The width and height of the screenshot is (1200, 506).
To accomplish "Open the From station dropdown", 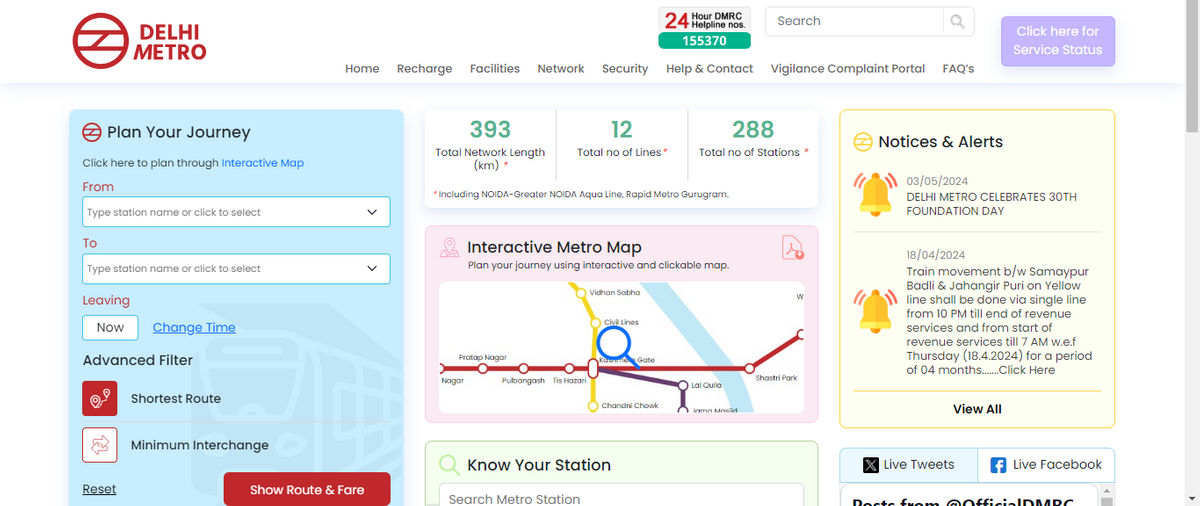I will (x=236, y=212).
